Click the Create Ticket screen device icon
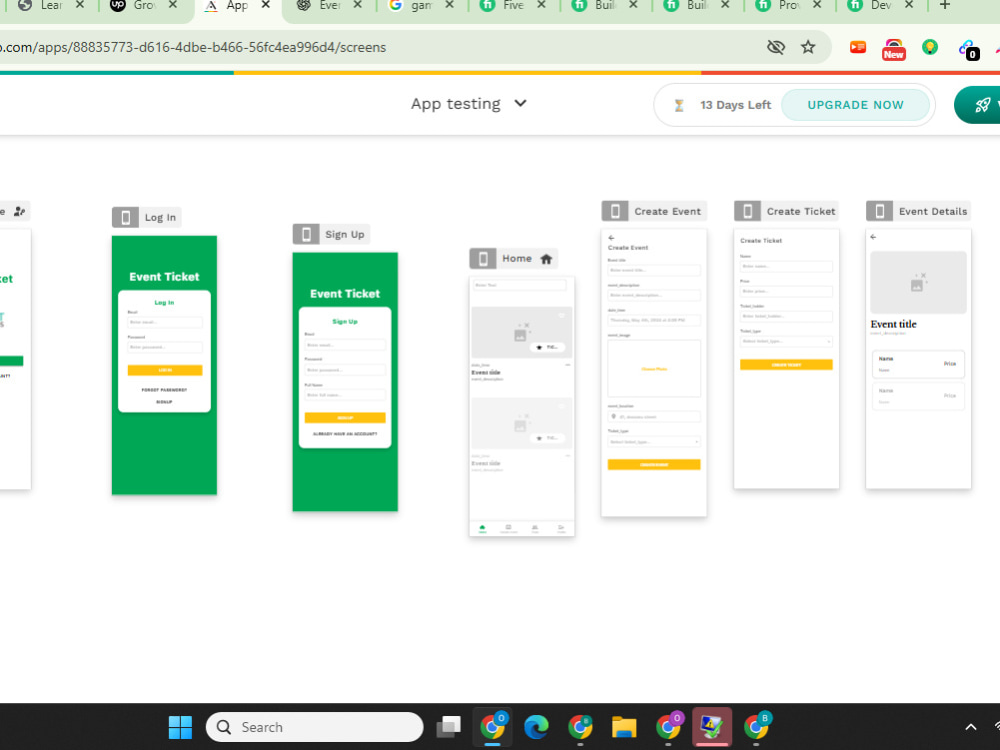 point(747,211)
